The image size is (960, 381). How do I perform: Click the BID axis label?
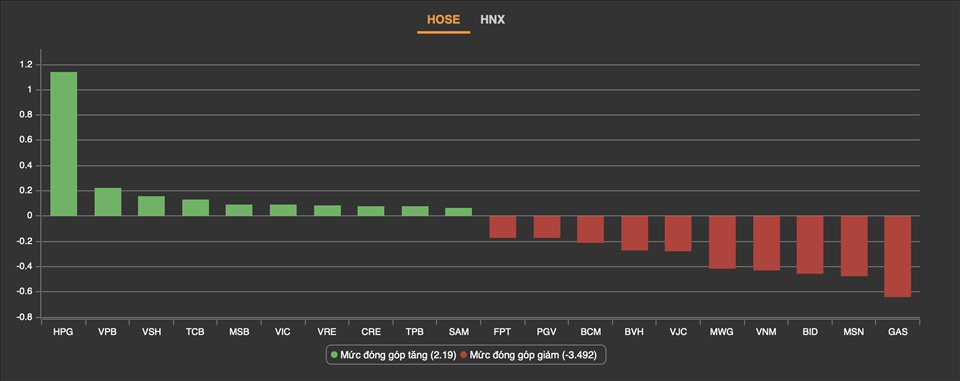point(810,332)
